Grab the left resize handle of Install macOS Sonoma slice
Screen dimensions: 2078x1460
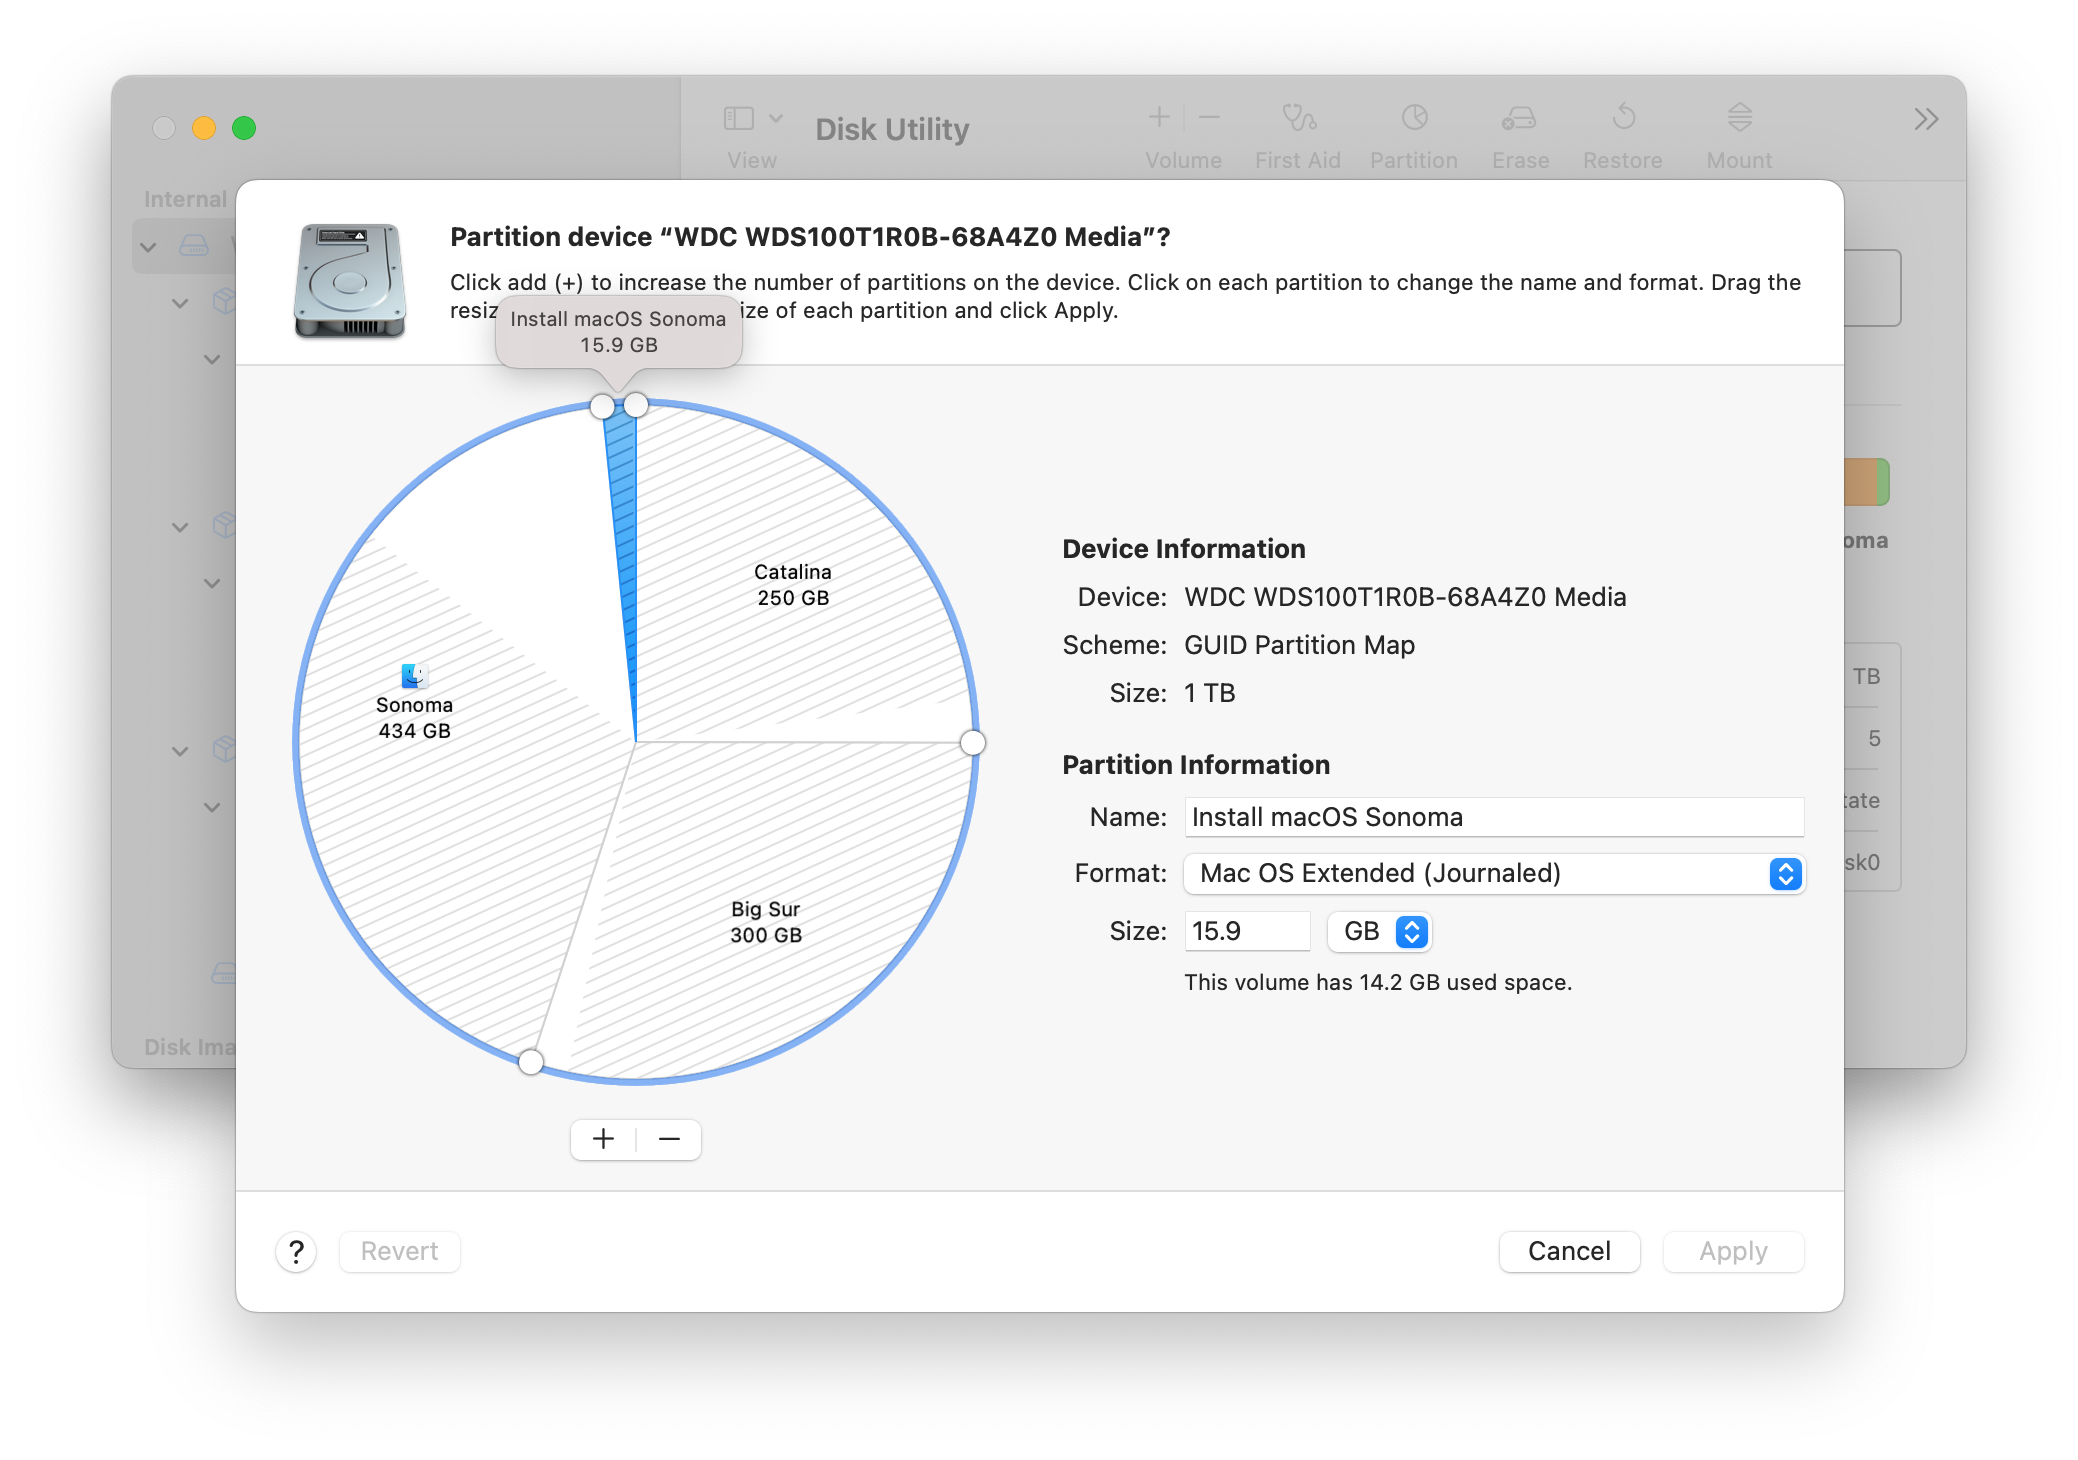(x=602, y=406)
